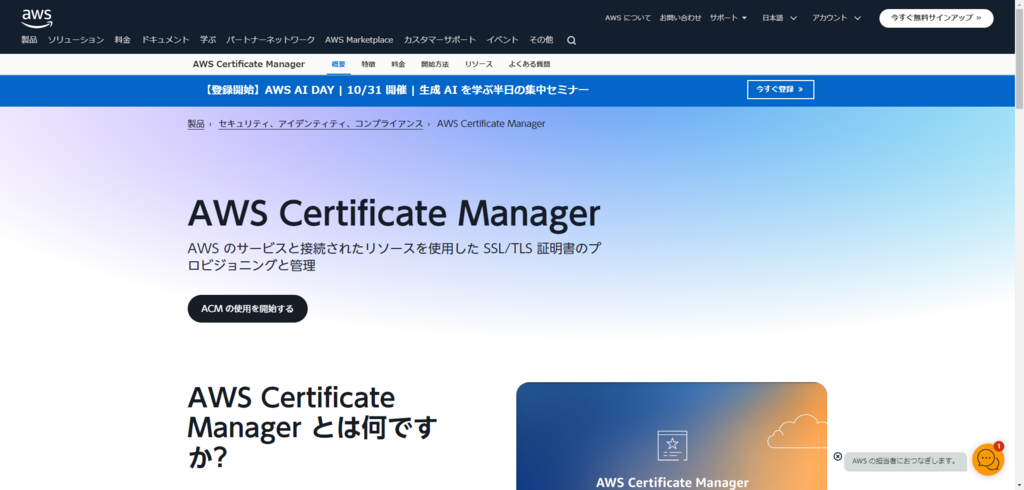
Task: Open お問い合わせ link
Action: click(680, 18)
